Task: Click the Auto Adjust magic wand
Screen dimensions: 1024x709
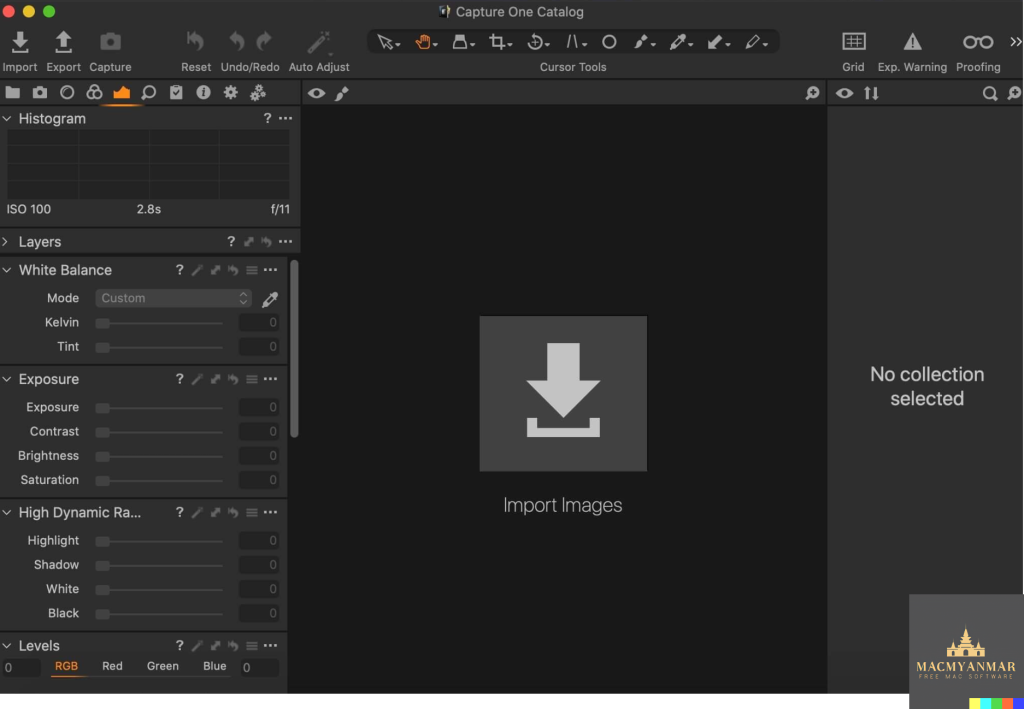Action: [319, 42]
